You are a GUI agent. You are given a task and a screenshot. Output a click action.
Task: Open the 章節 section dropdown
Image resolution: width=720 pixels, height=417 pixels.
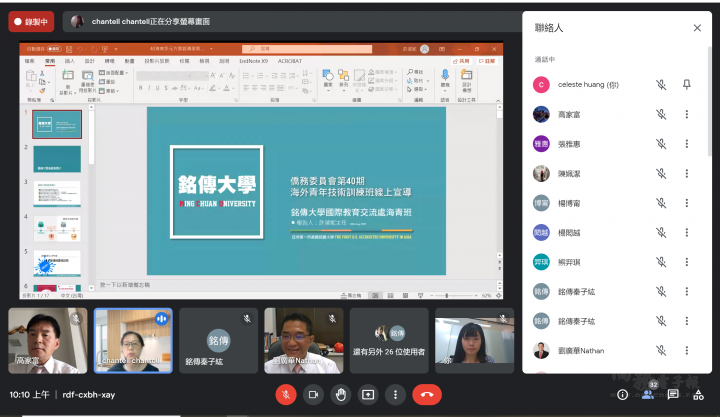coord(109,91)
